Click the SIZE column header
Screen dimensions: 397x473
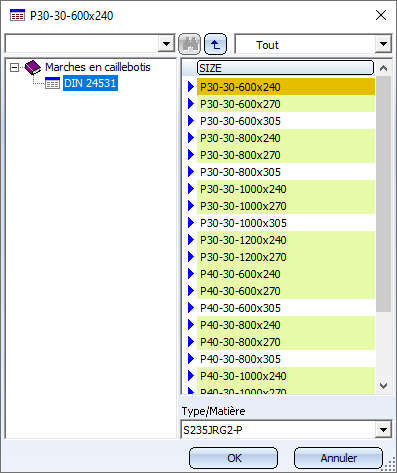(x=285, y=68)
